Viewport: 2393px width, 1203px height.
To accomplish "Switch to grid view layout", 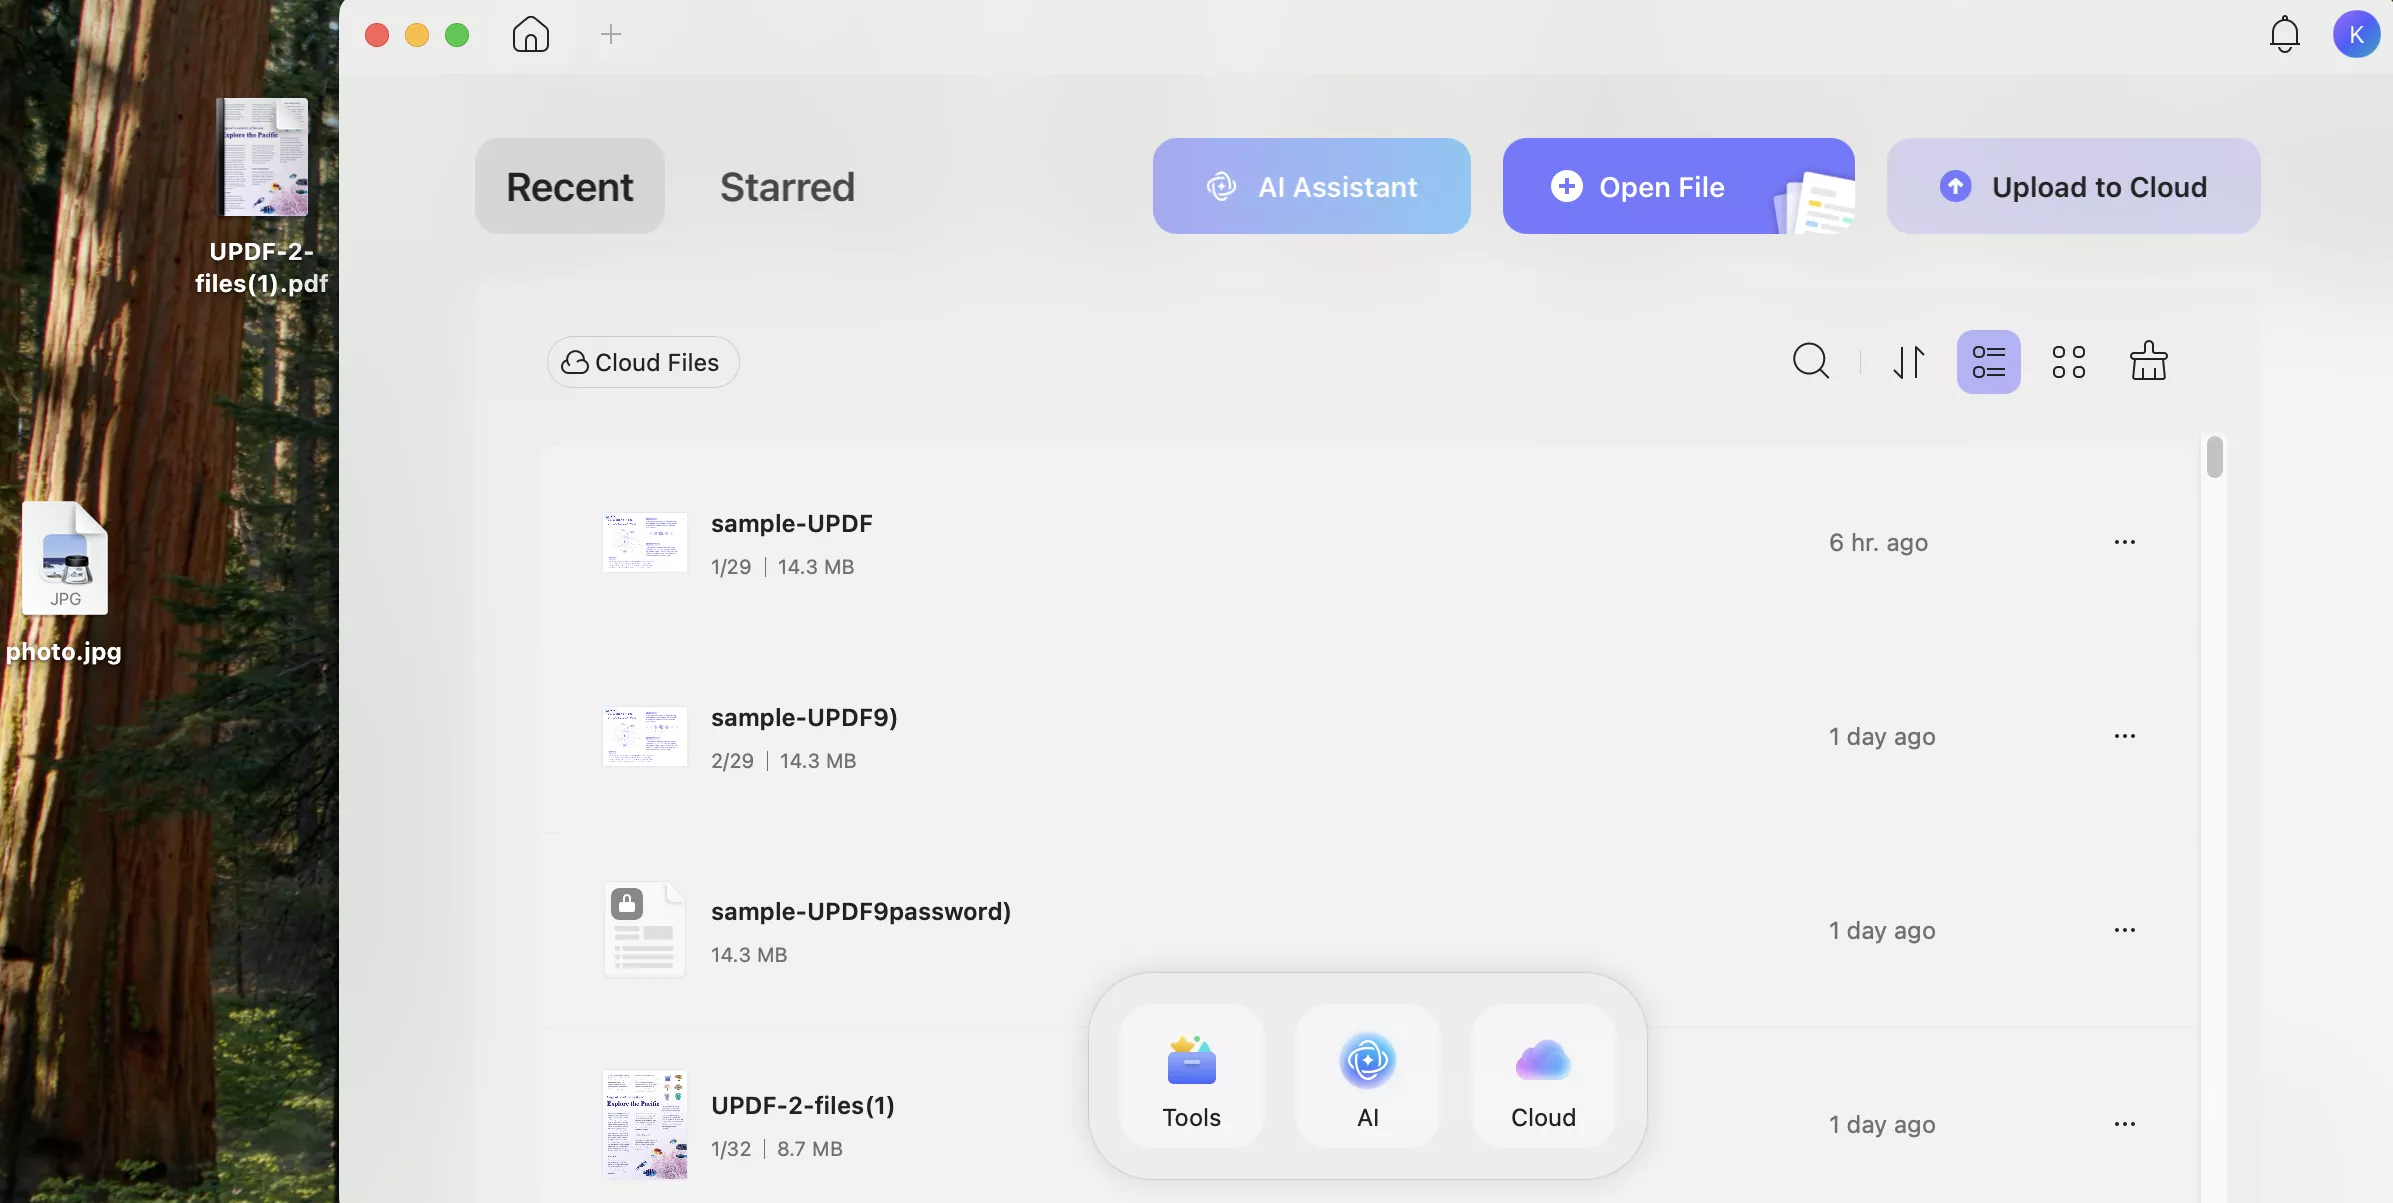I will pyautogui.click(x=2068, y=361).
